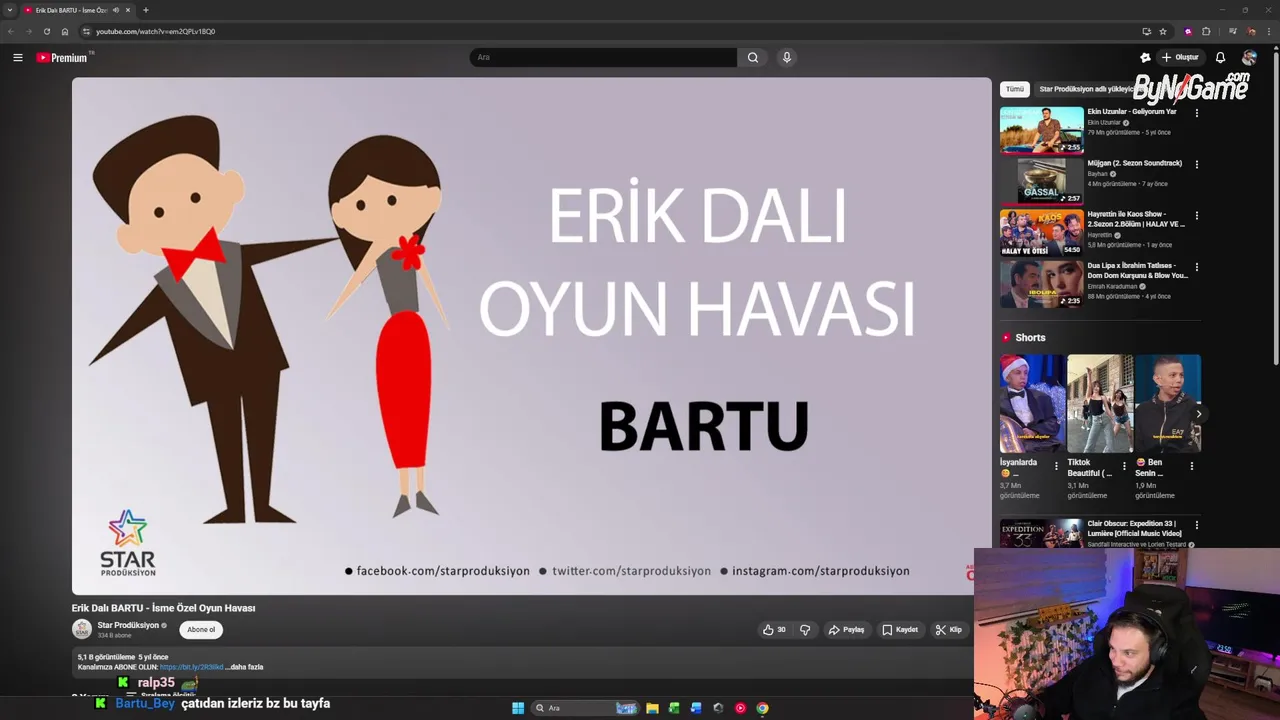Screen dimensions: 1280x720
Task: Expand description with daha fazla
Action: pyautogui.click(x=244, y=667)
